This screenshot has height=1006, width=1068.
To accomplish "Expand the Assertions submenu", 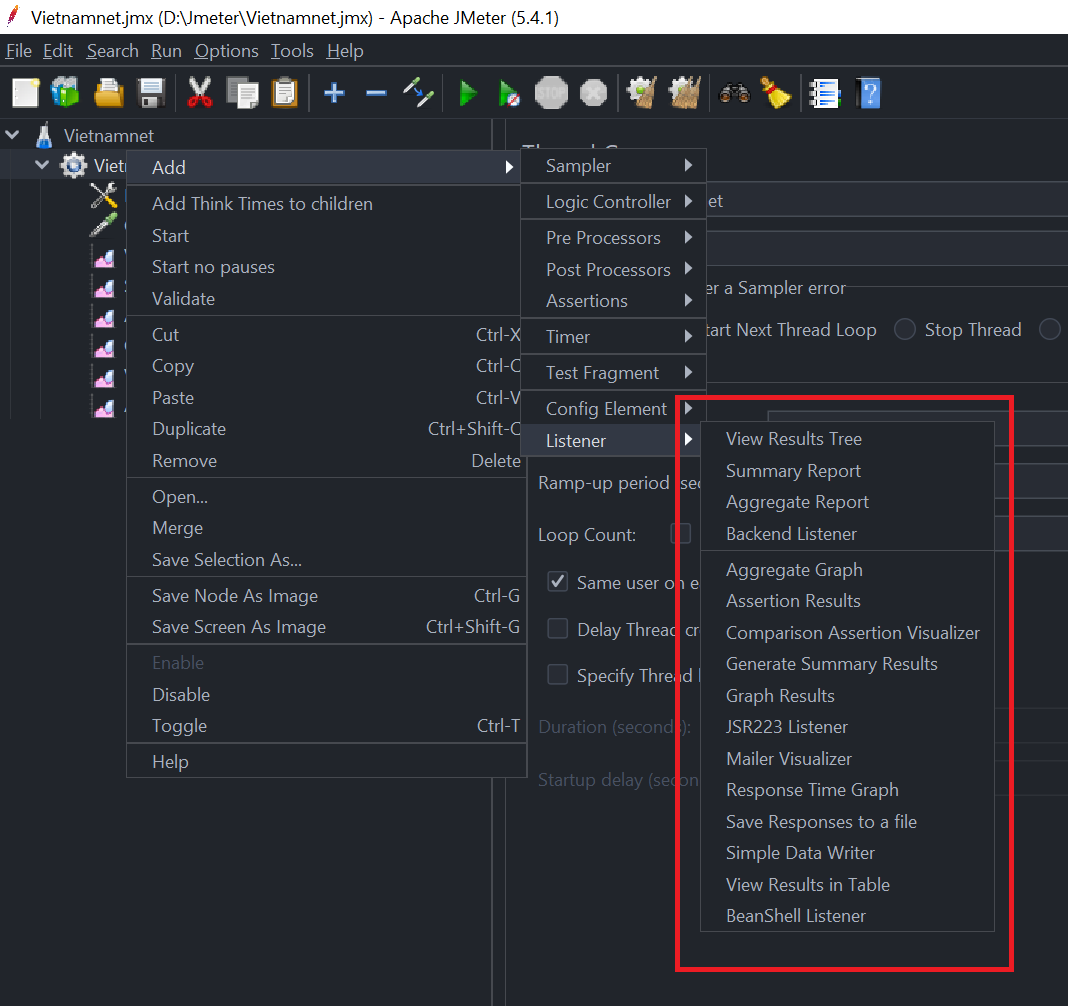I will (613, 301).
